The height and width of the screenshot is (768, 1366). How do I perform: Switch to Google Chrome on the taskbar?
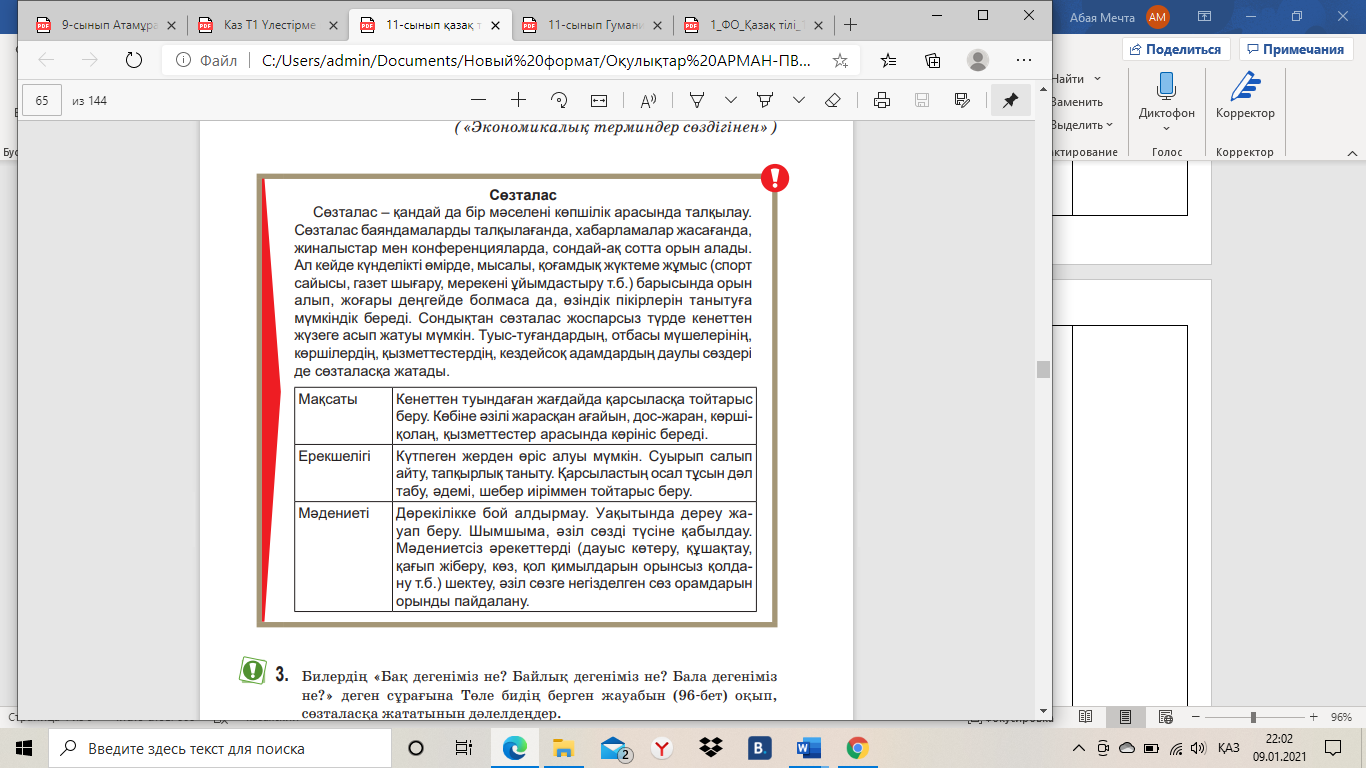(857, 748)
